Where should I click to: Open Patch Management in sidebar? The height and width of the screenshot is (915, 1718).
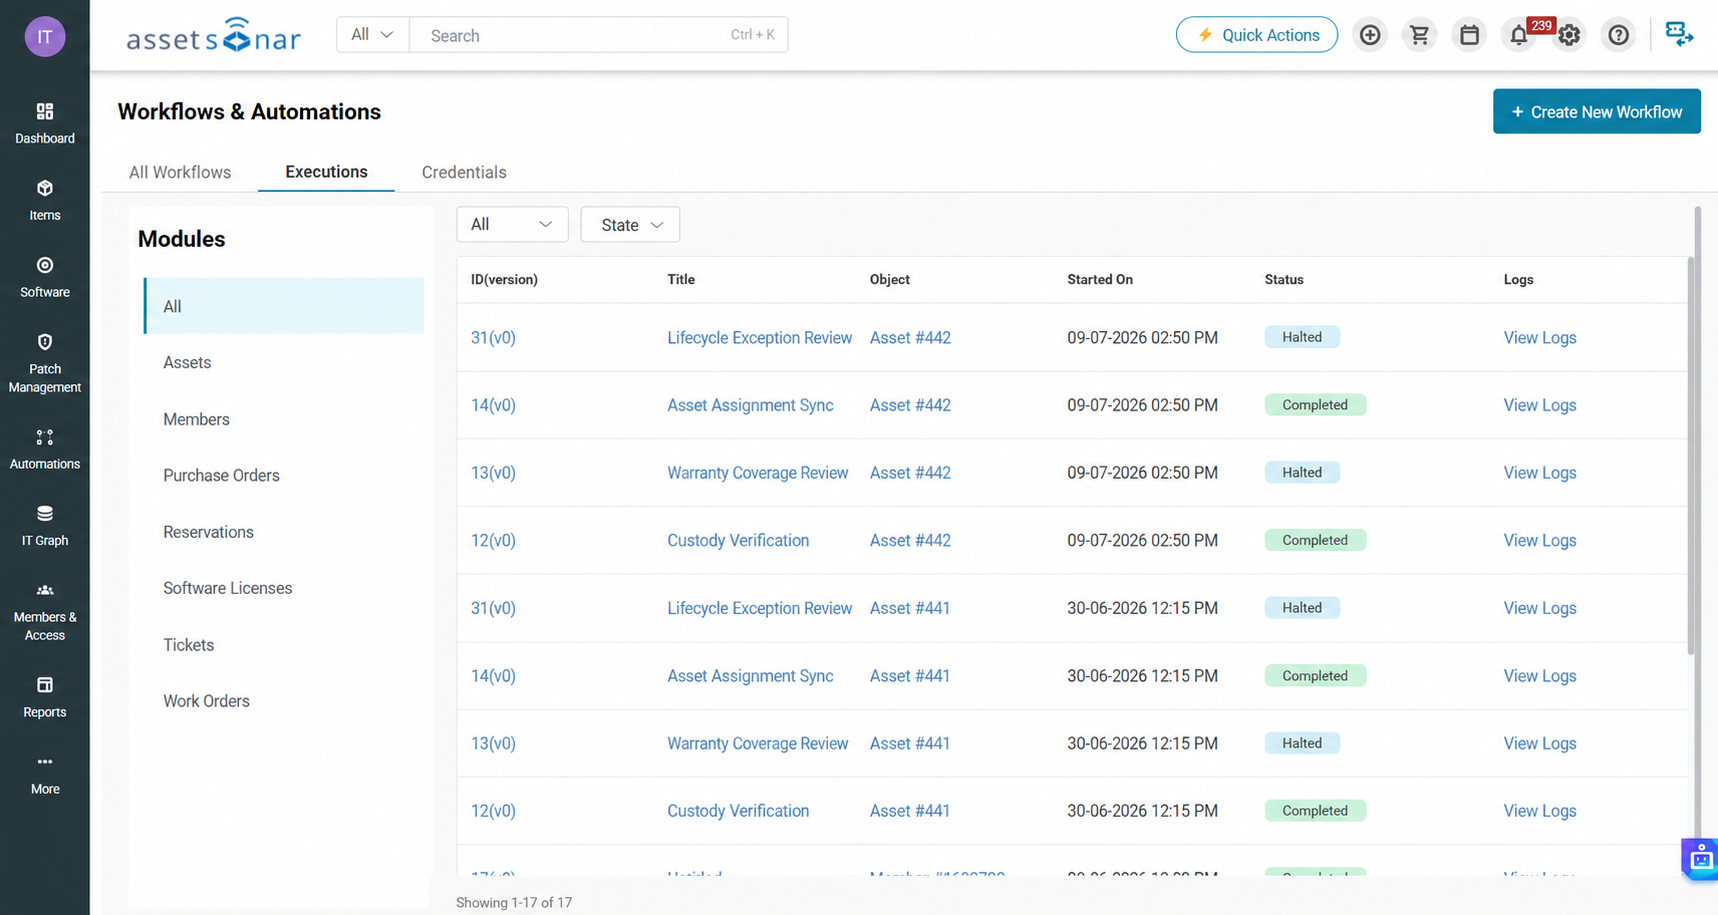point(44,363)
